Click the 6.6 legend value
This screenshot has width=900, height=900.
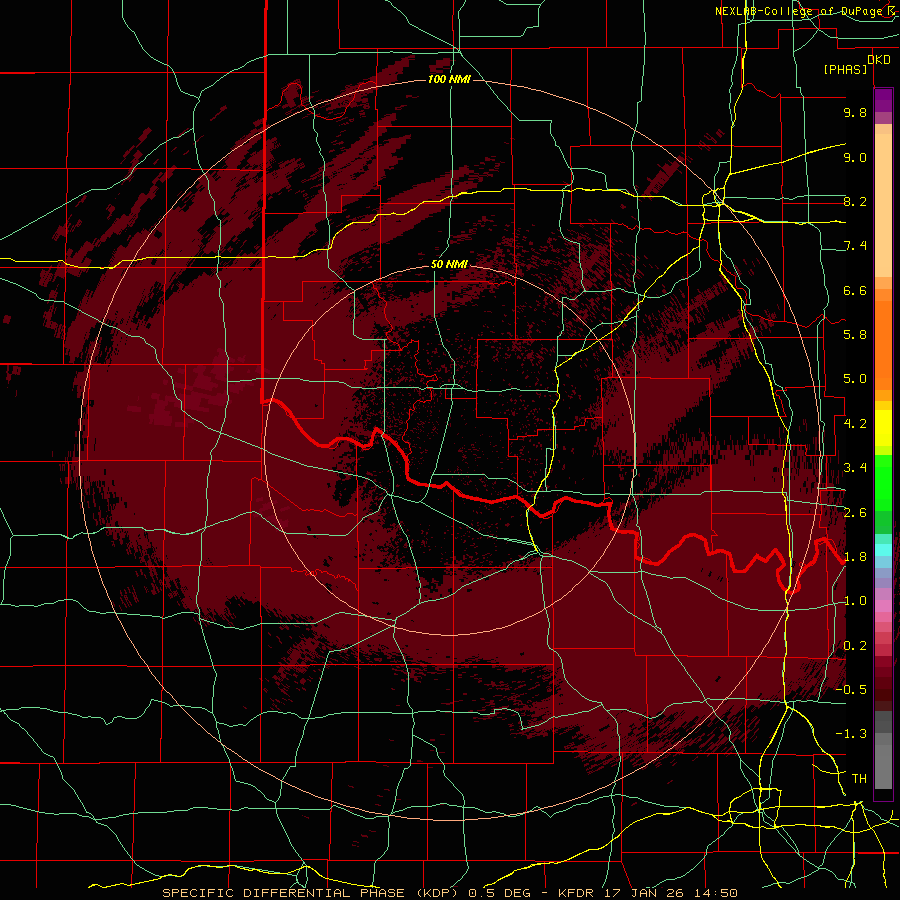[x=855, y=290]
